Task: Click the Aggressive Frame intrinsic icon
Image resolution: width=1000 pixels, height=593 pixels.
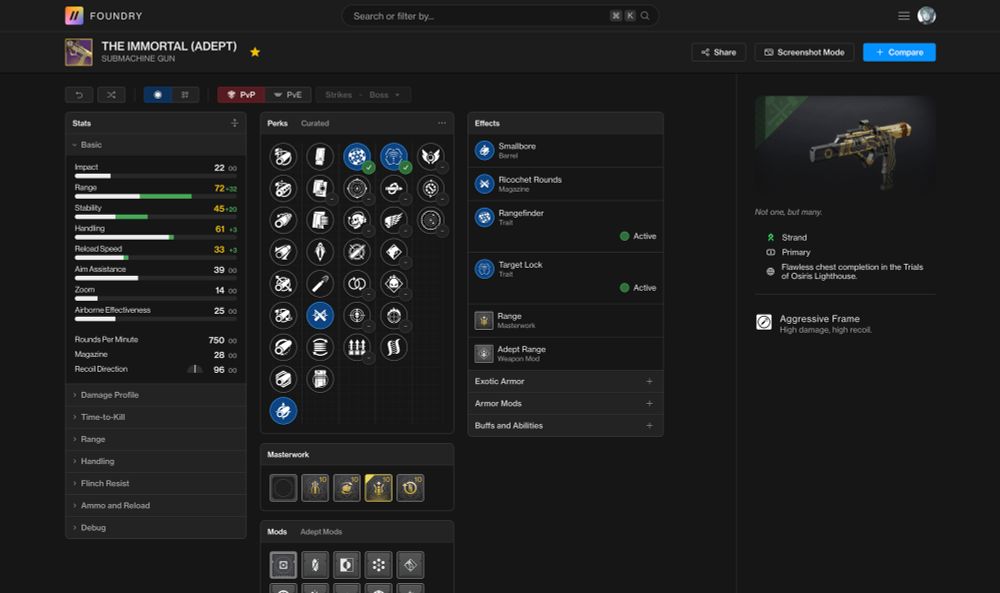Action: pyautogui.click(x=764, y=323)
